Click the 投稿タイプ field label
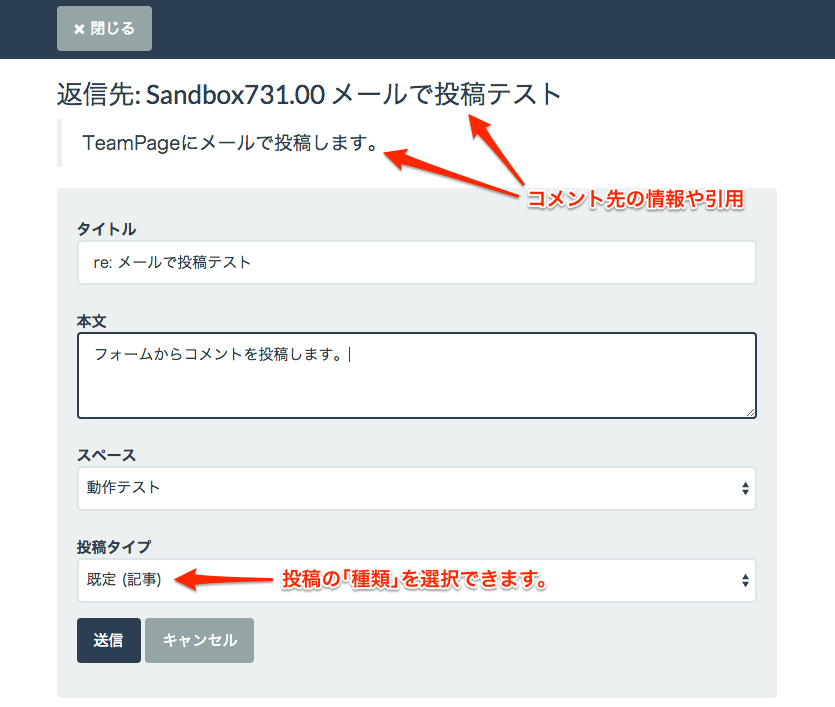 pos(114,546)
